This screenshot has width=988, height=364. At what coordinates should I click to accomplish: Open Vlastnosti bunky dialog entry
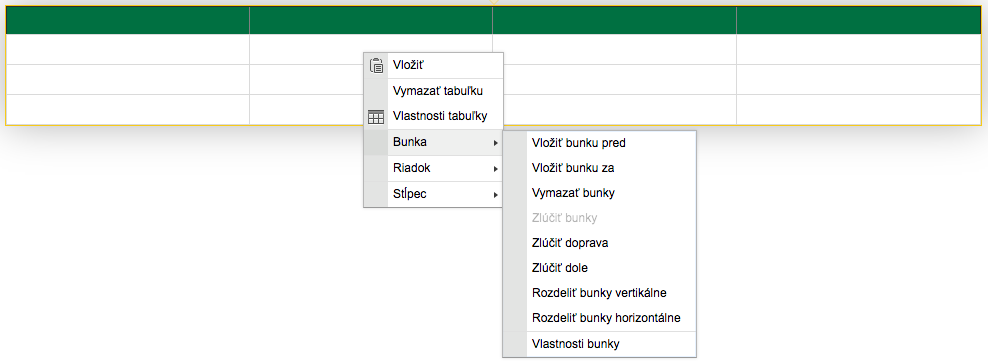[x=600, y=344]
